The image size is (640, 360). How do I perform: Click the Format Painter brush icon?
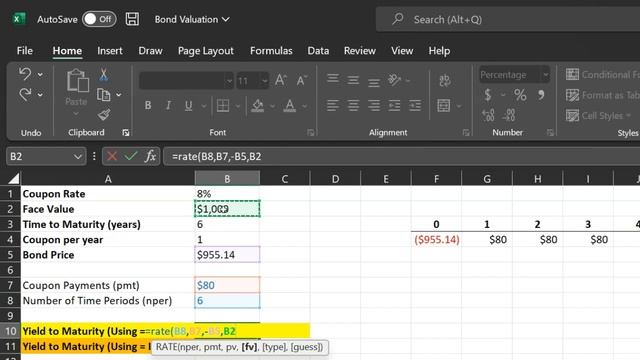tap(104, 115)
